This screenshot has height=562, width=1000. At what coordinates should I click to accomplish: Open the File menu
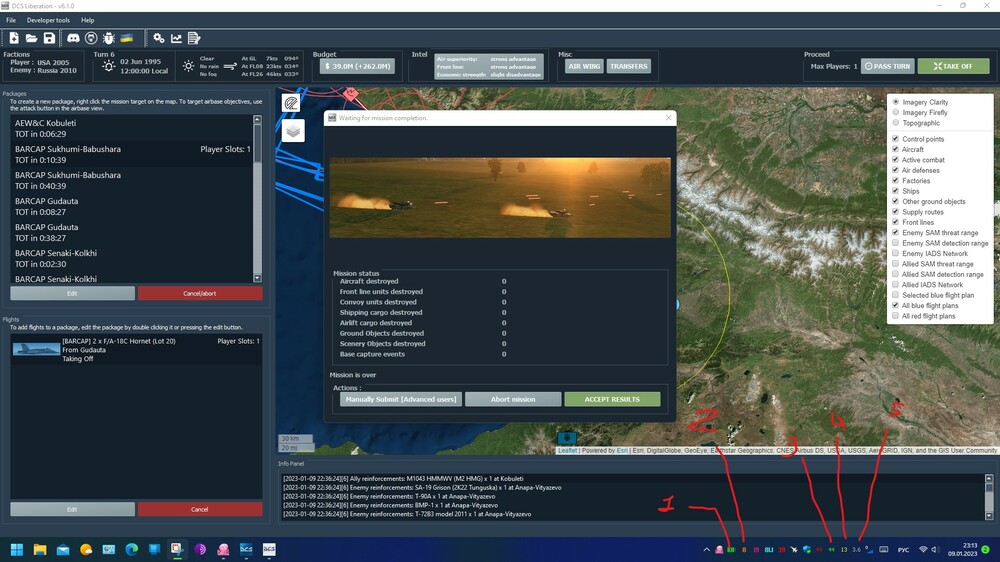point(11,20)
